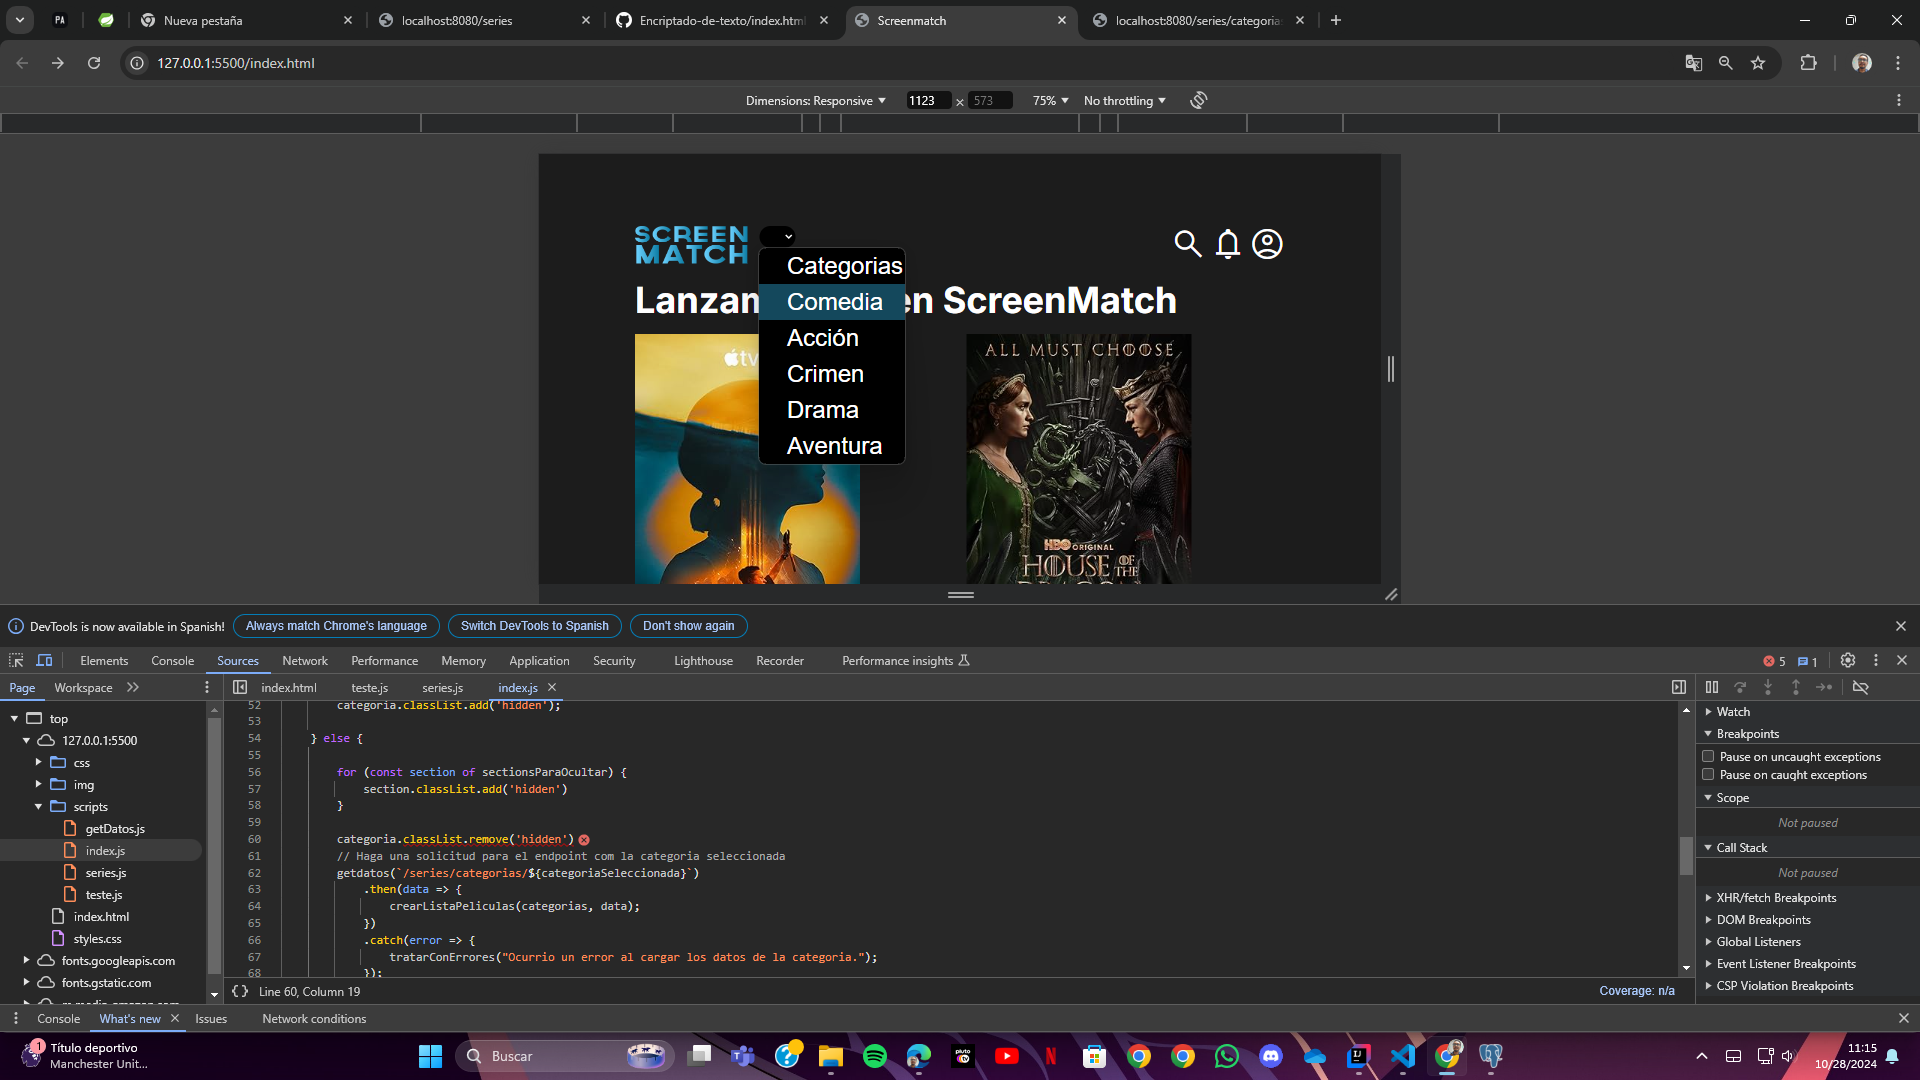Select Acción in the category list
This screenshot has height=1080, width=1920.
[x=832, y=338]
